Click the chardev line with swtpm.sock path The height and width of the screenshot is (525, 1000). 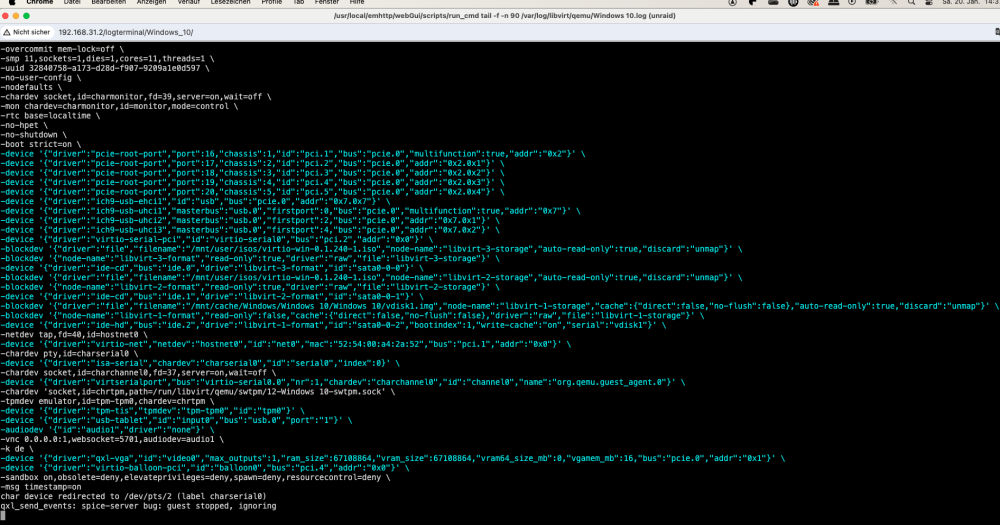pos(198,392)
